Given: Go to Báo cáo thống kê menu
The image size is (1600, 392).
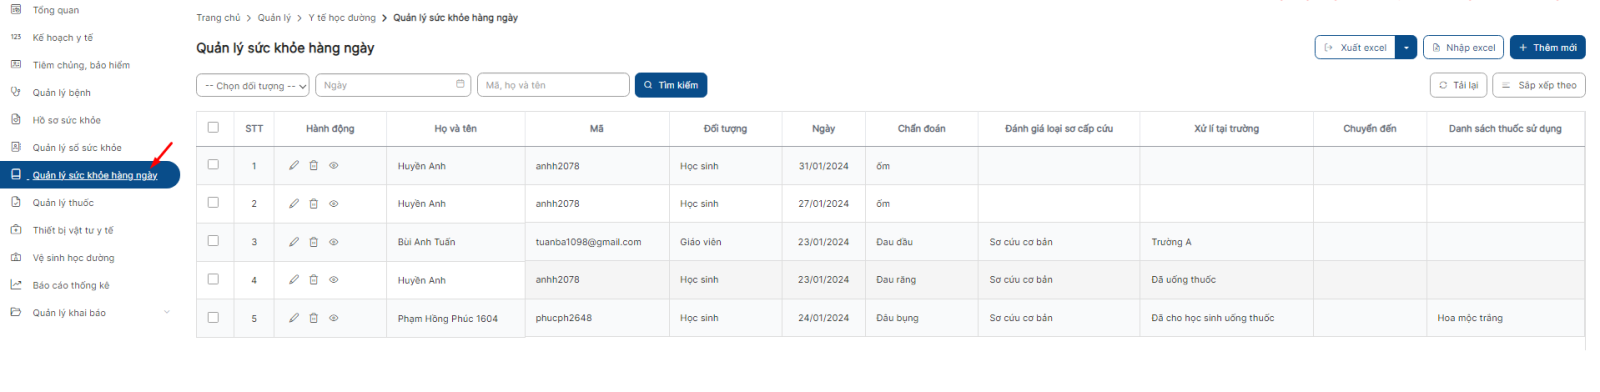Looking at the screenshot, I should tap(71, 286).
